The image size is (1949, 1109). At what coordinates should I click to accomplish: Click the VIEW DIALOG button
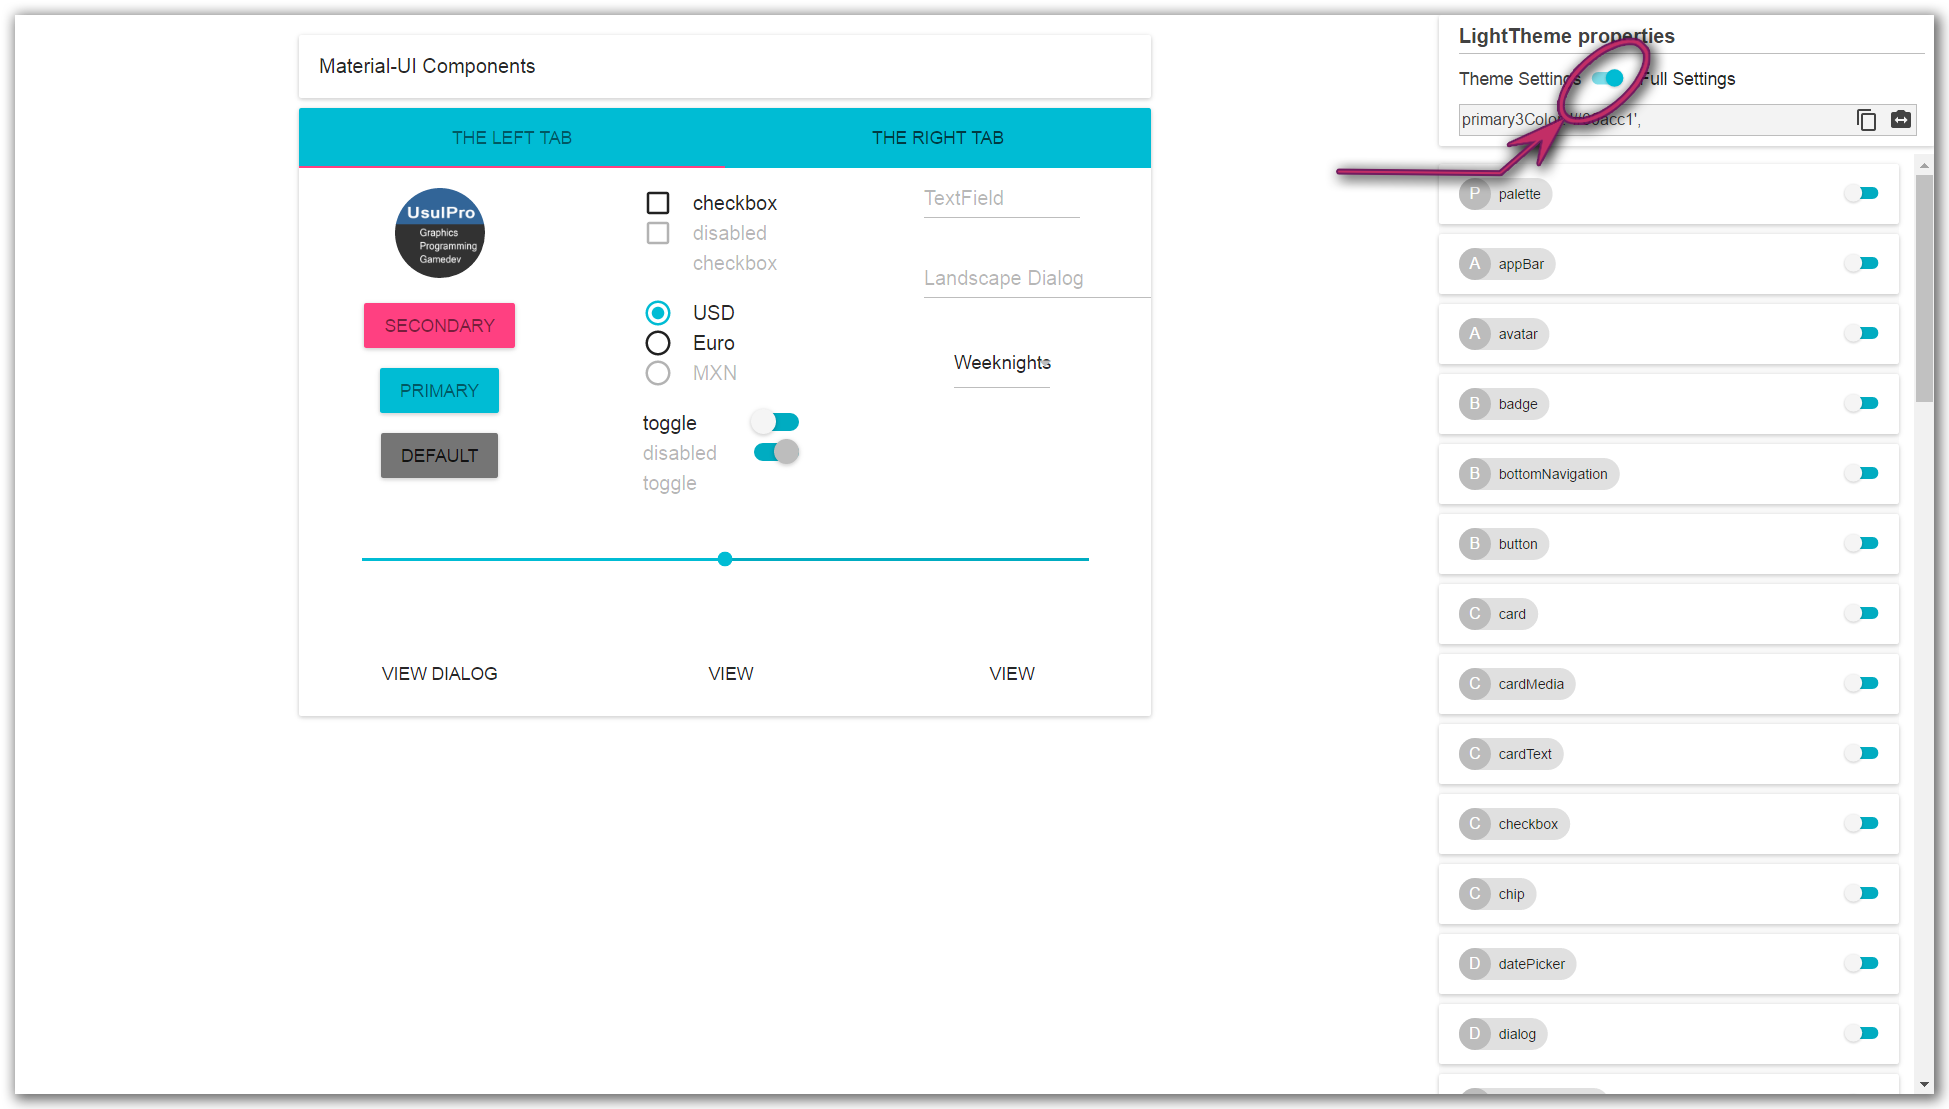pyautogui.click(x=440, y=674)
